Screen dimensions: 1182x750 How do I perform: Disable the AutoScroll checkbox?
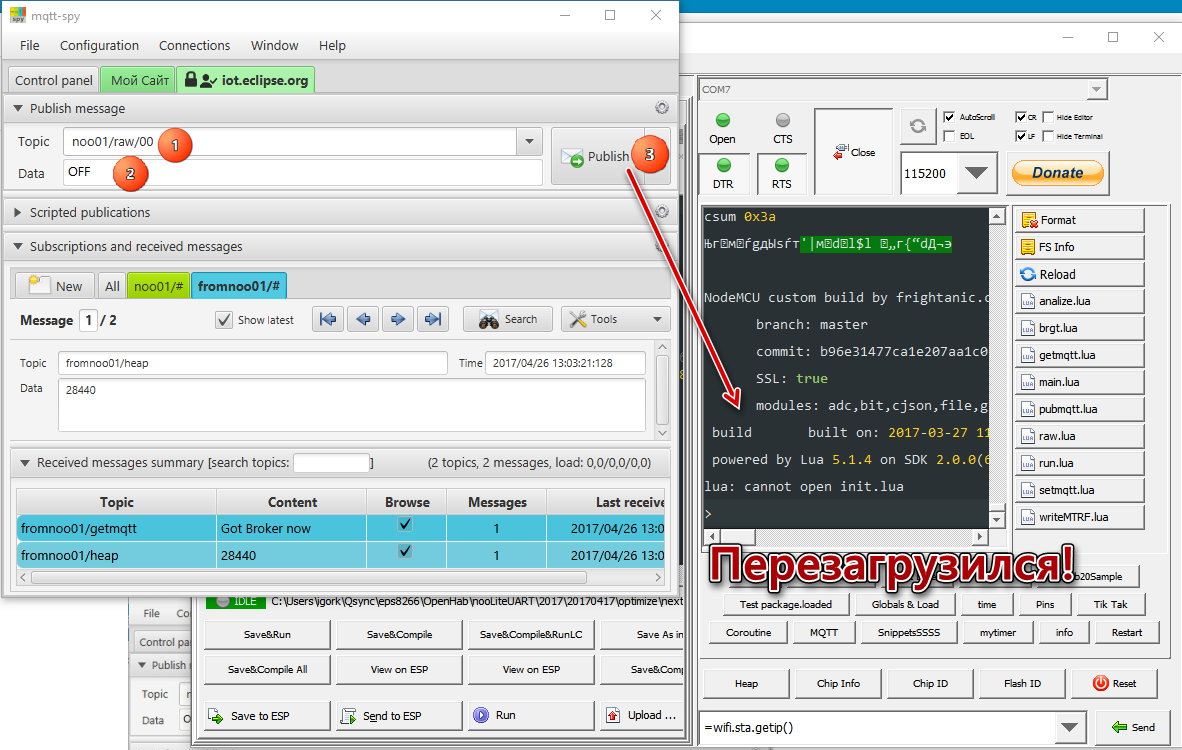coord(949,117)
